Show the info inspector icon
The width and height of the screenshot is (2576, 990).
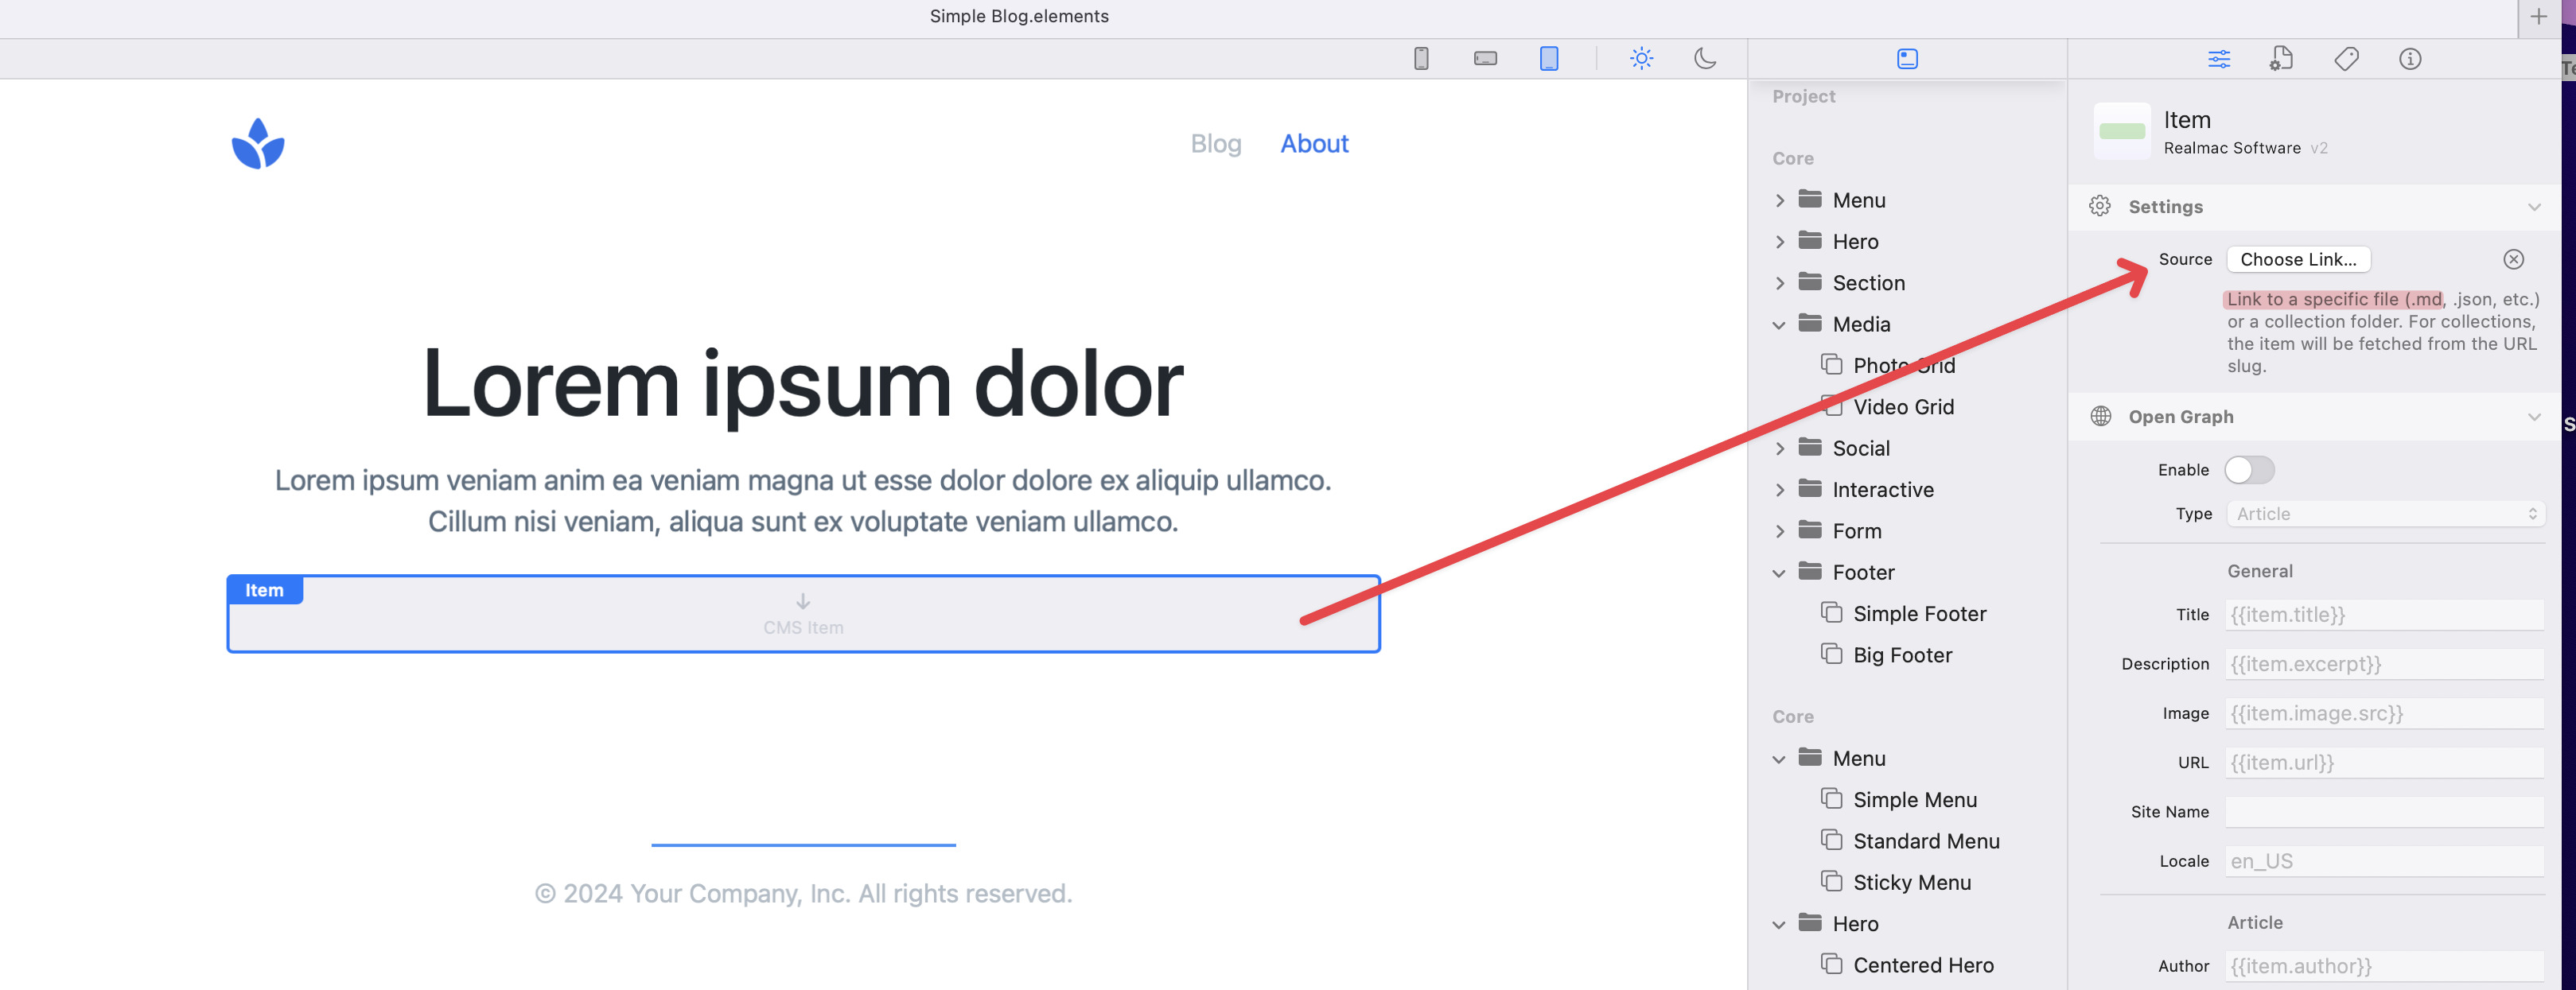[2410, 59]
